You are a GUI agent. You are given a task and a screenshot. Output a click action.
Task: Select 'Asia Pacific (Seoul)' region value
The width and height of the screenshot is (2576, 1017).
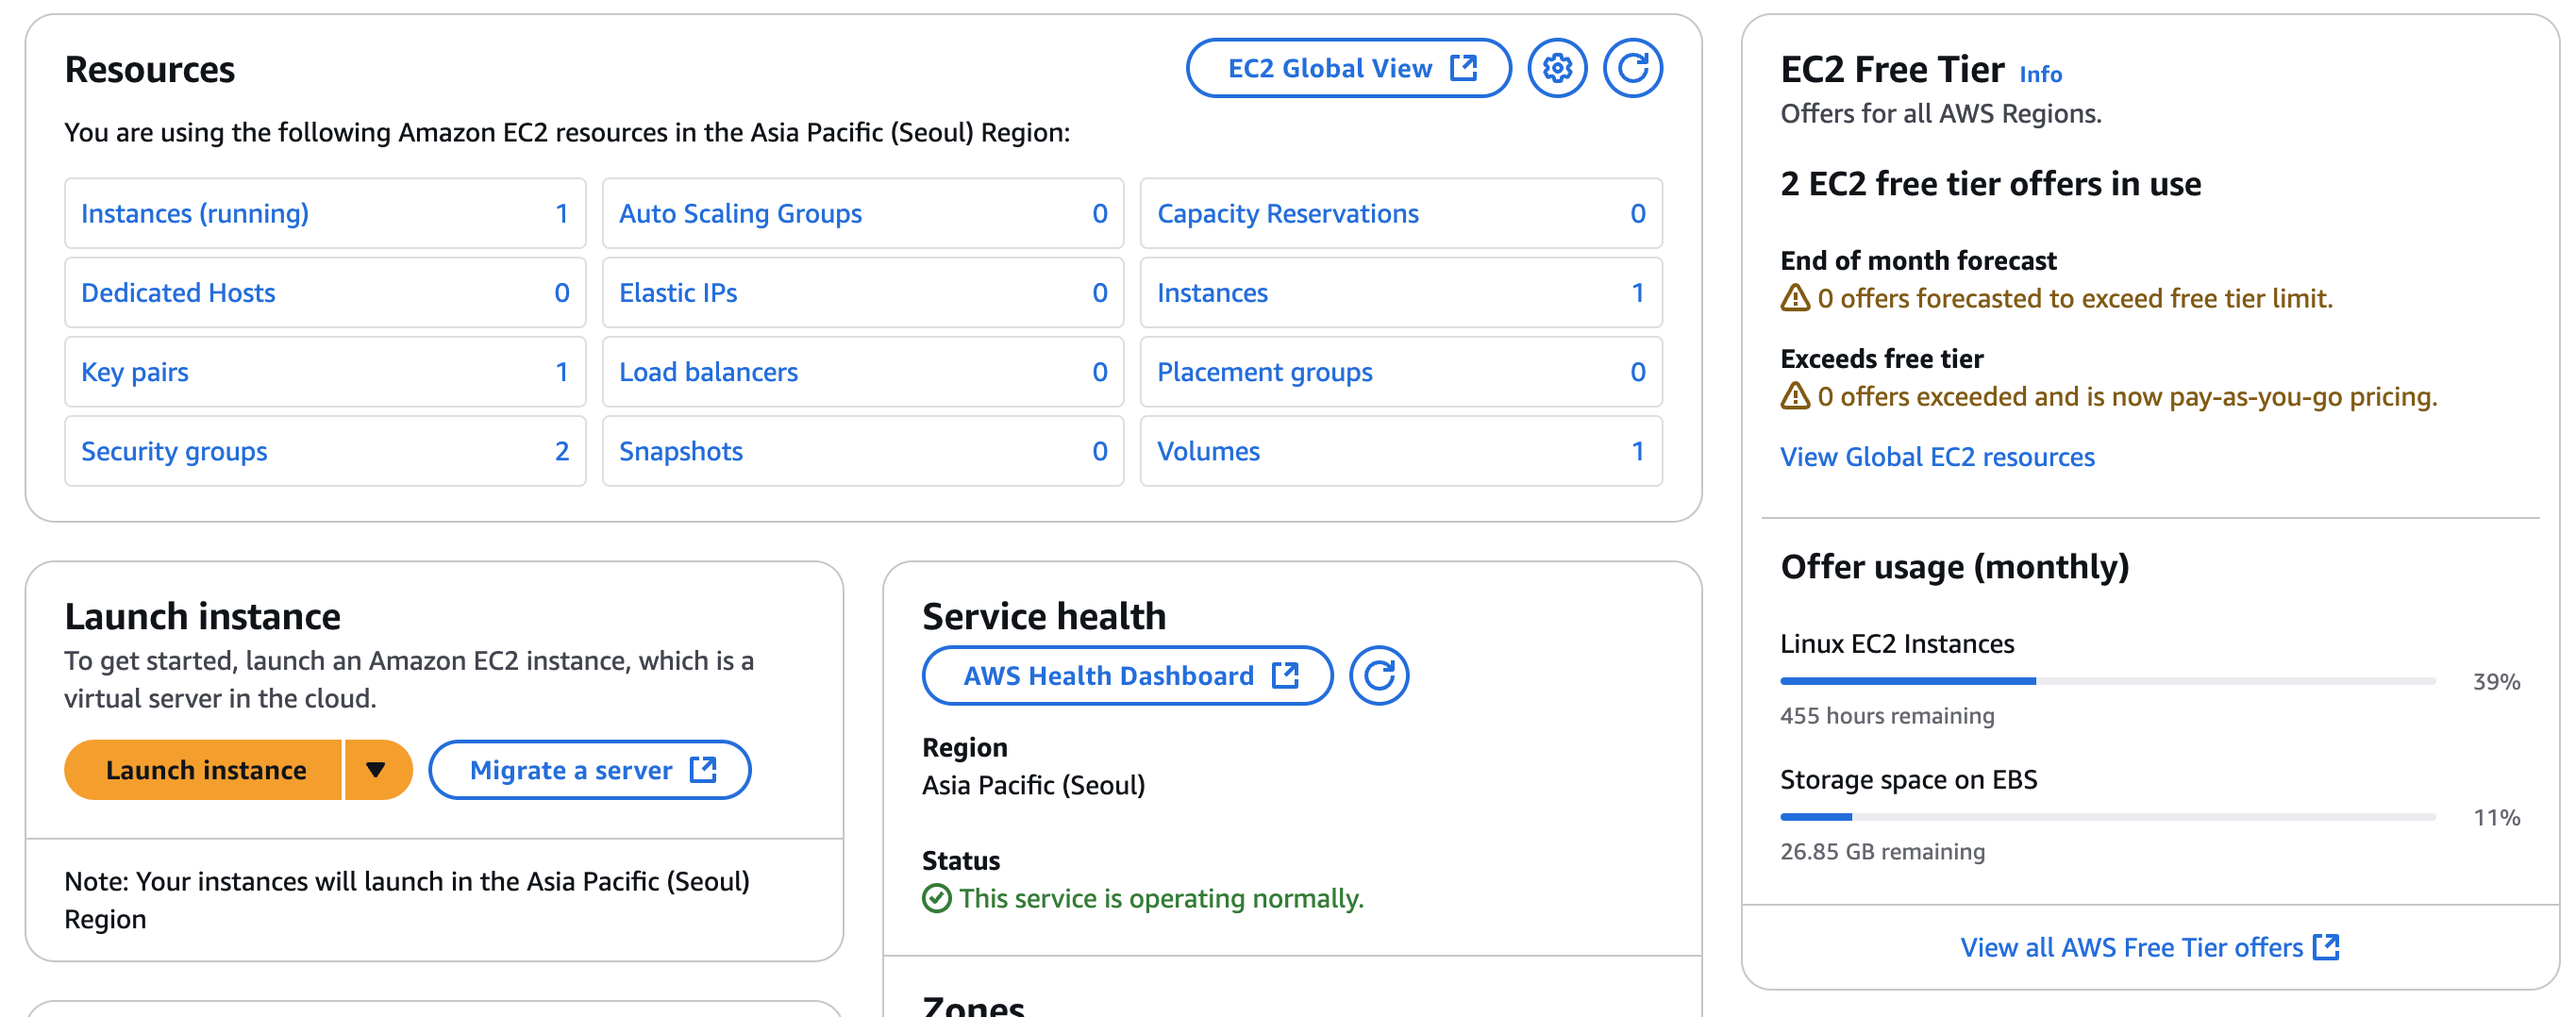pos(1033,785)
